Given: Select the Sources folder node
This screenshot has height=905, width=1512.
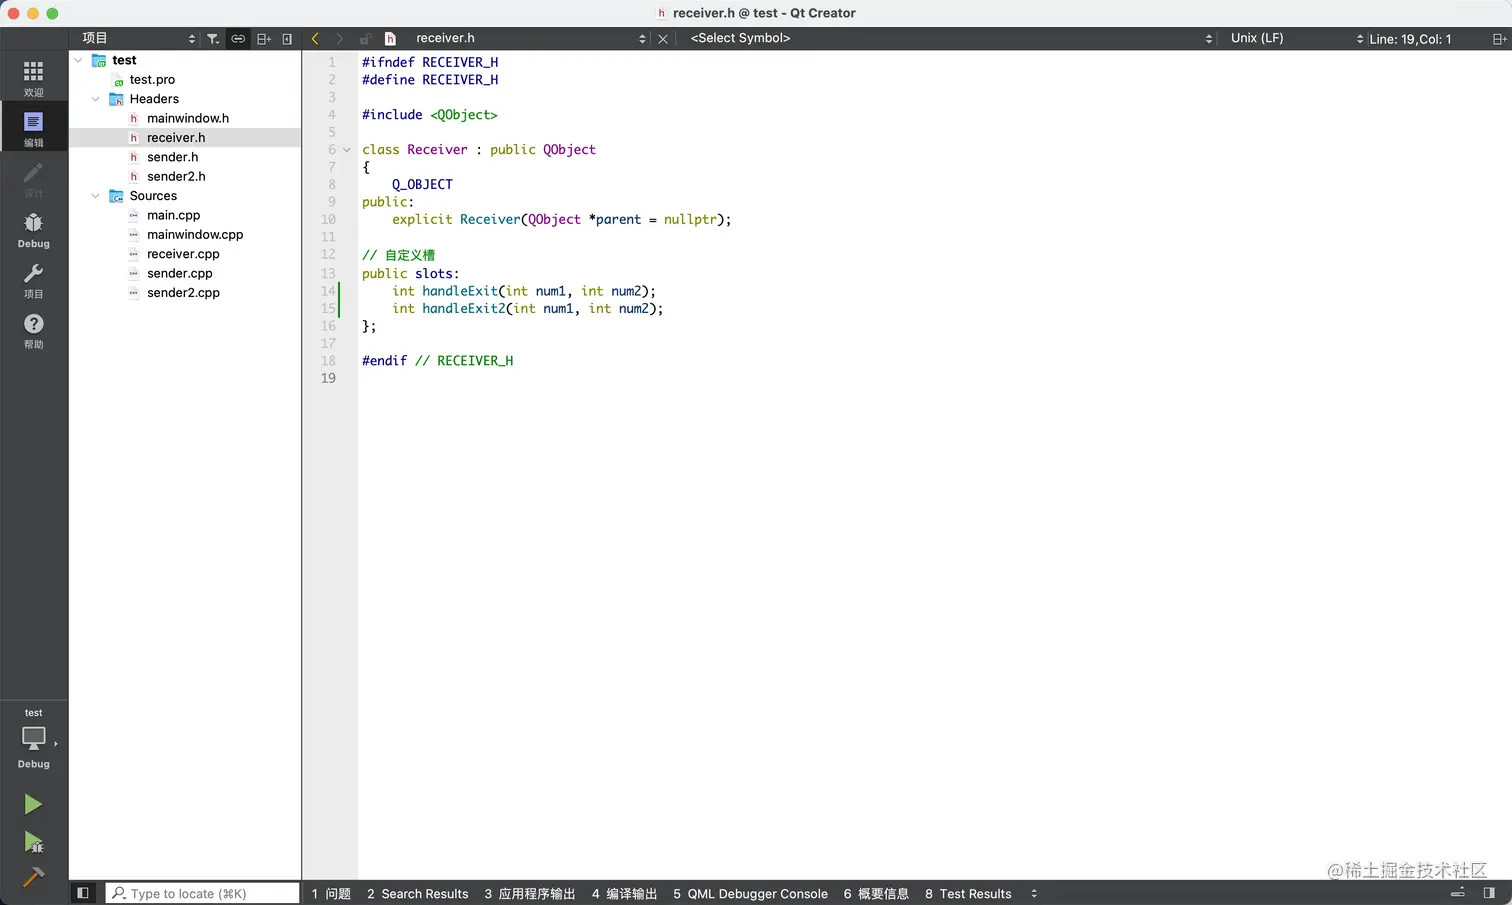Looking at the screenshot, I should pyautogui.click(x=153, y=196).
